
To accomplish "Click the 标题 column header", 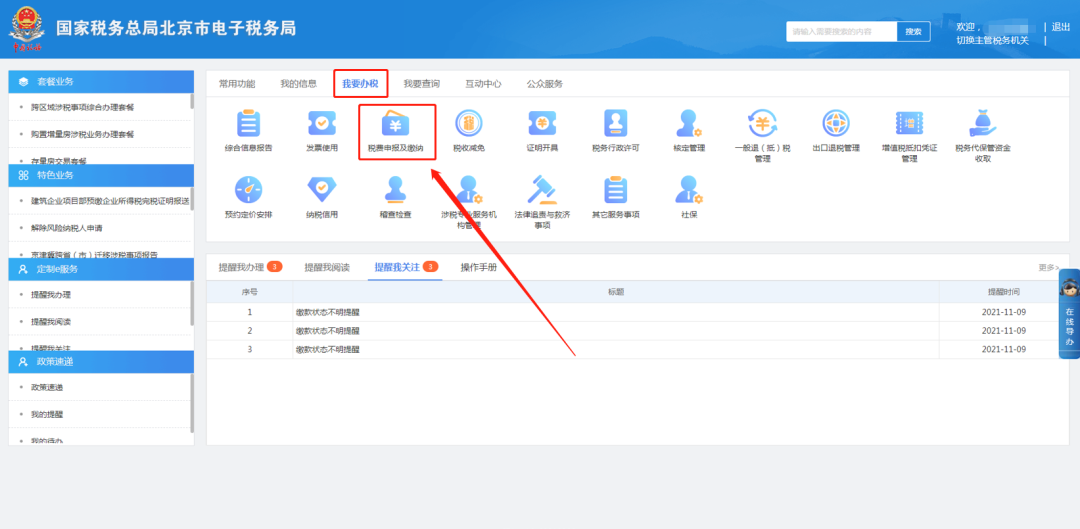I will (x=616, y=292).
